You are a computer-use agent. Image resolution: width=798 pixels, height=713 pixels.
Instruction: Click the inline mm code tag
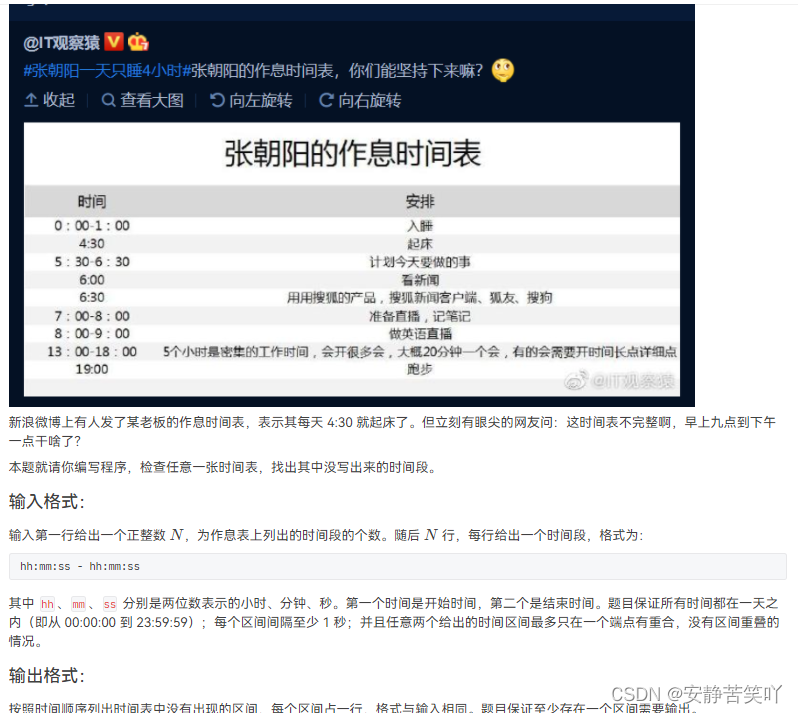click(78, 604)
